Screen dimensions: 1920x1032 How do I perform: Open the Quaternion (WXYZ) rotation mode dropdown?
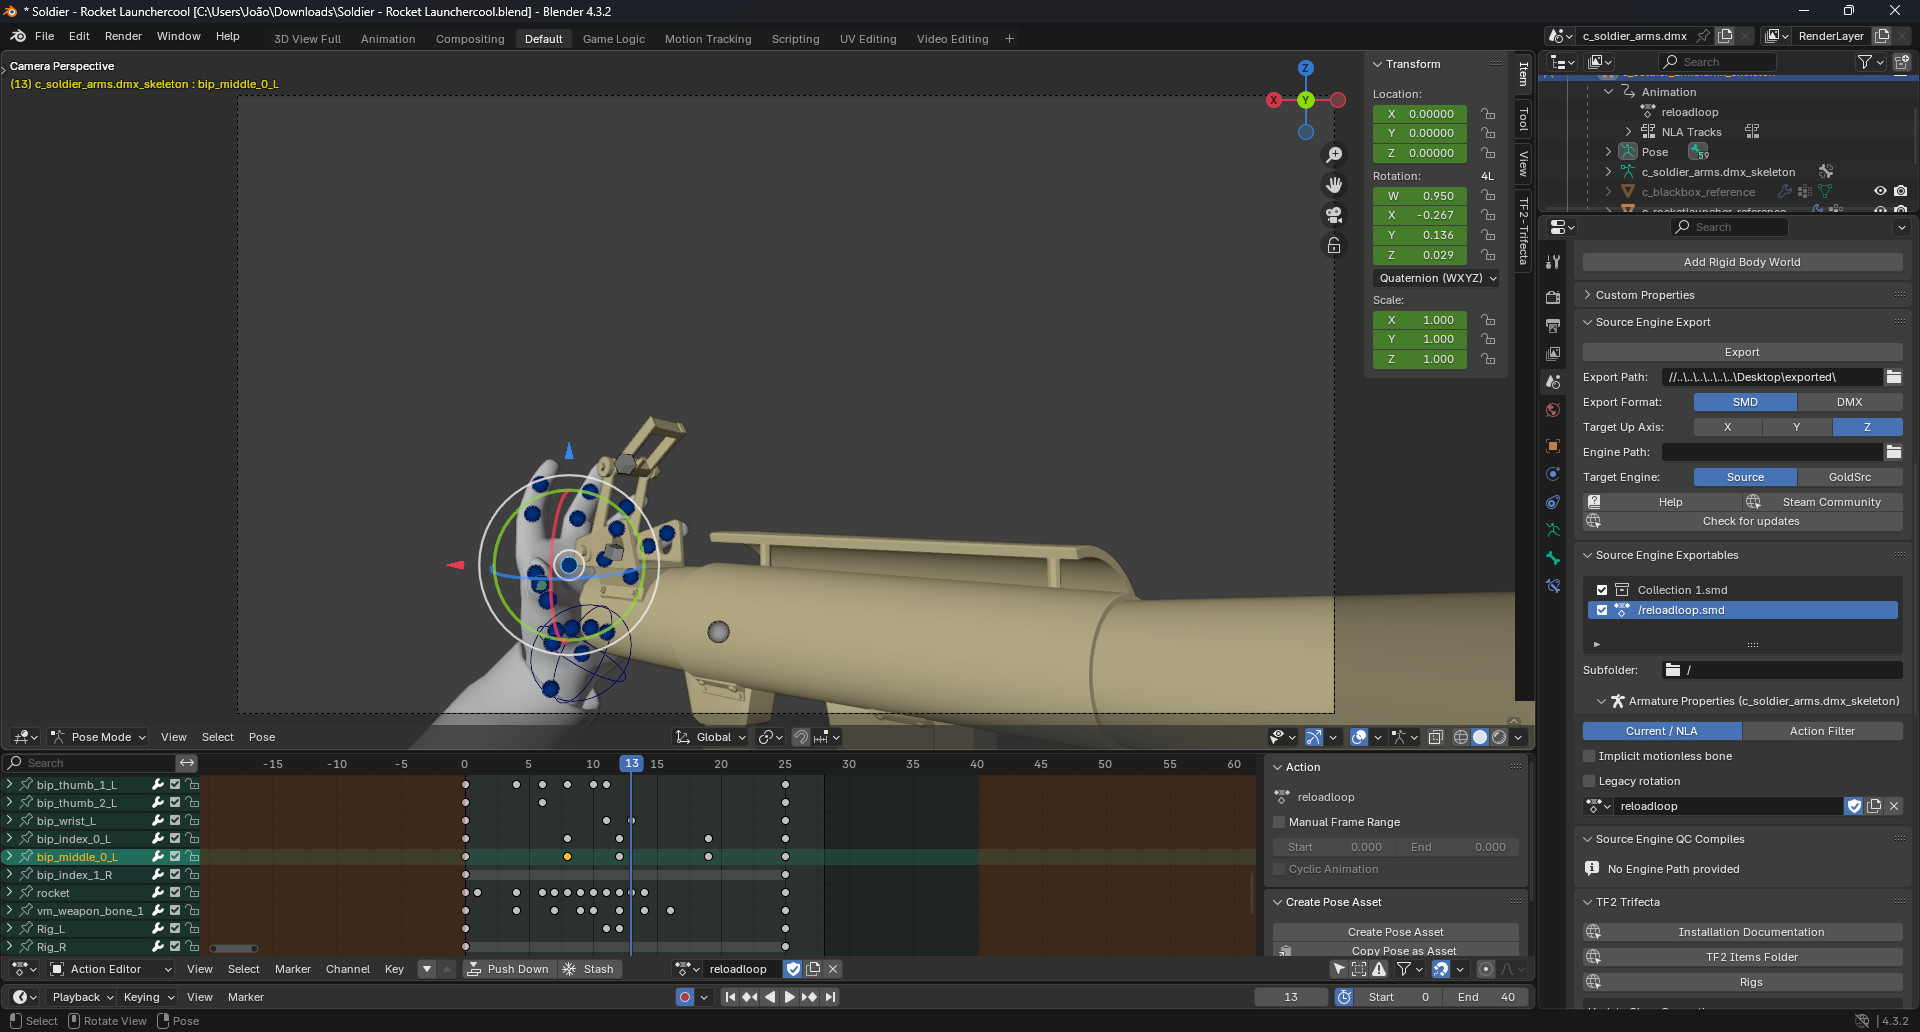[1436, 278]
